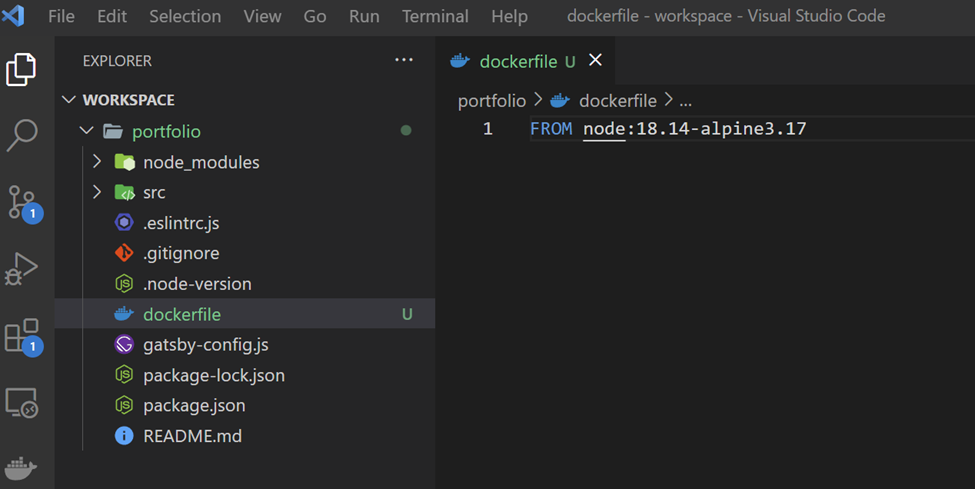Click the portfolio breadcrumb segment
The height and width of the screenshot is (489, 975).
492,101
